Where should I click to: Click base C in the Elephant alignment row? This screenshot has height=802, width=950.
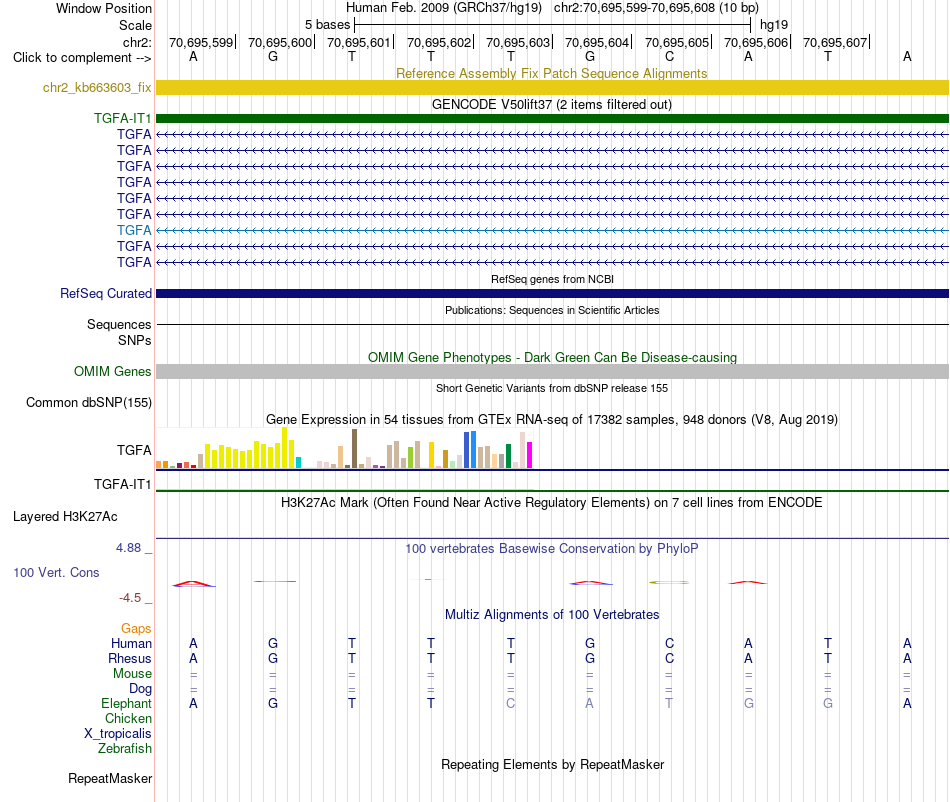[511, 703]
